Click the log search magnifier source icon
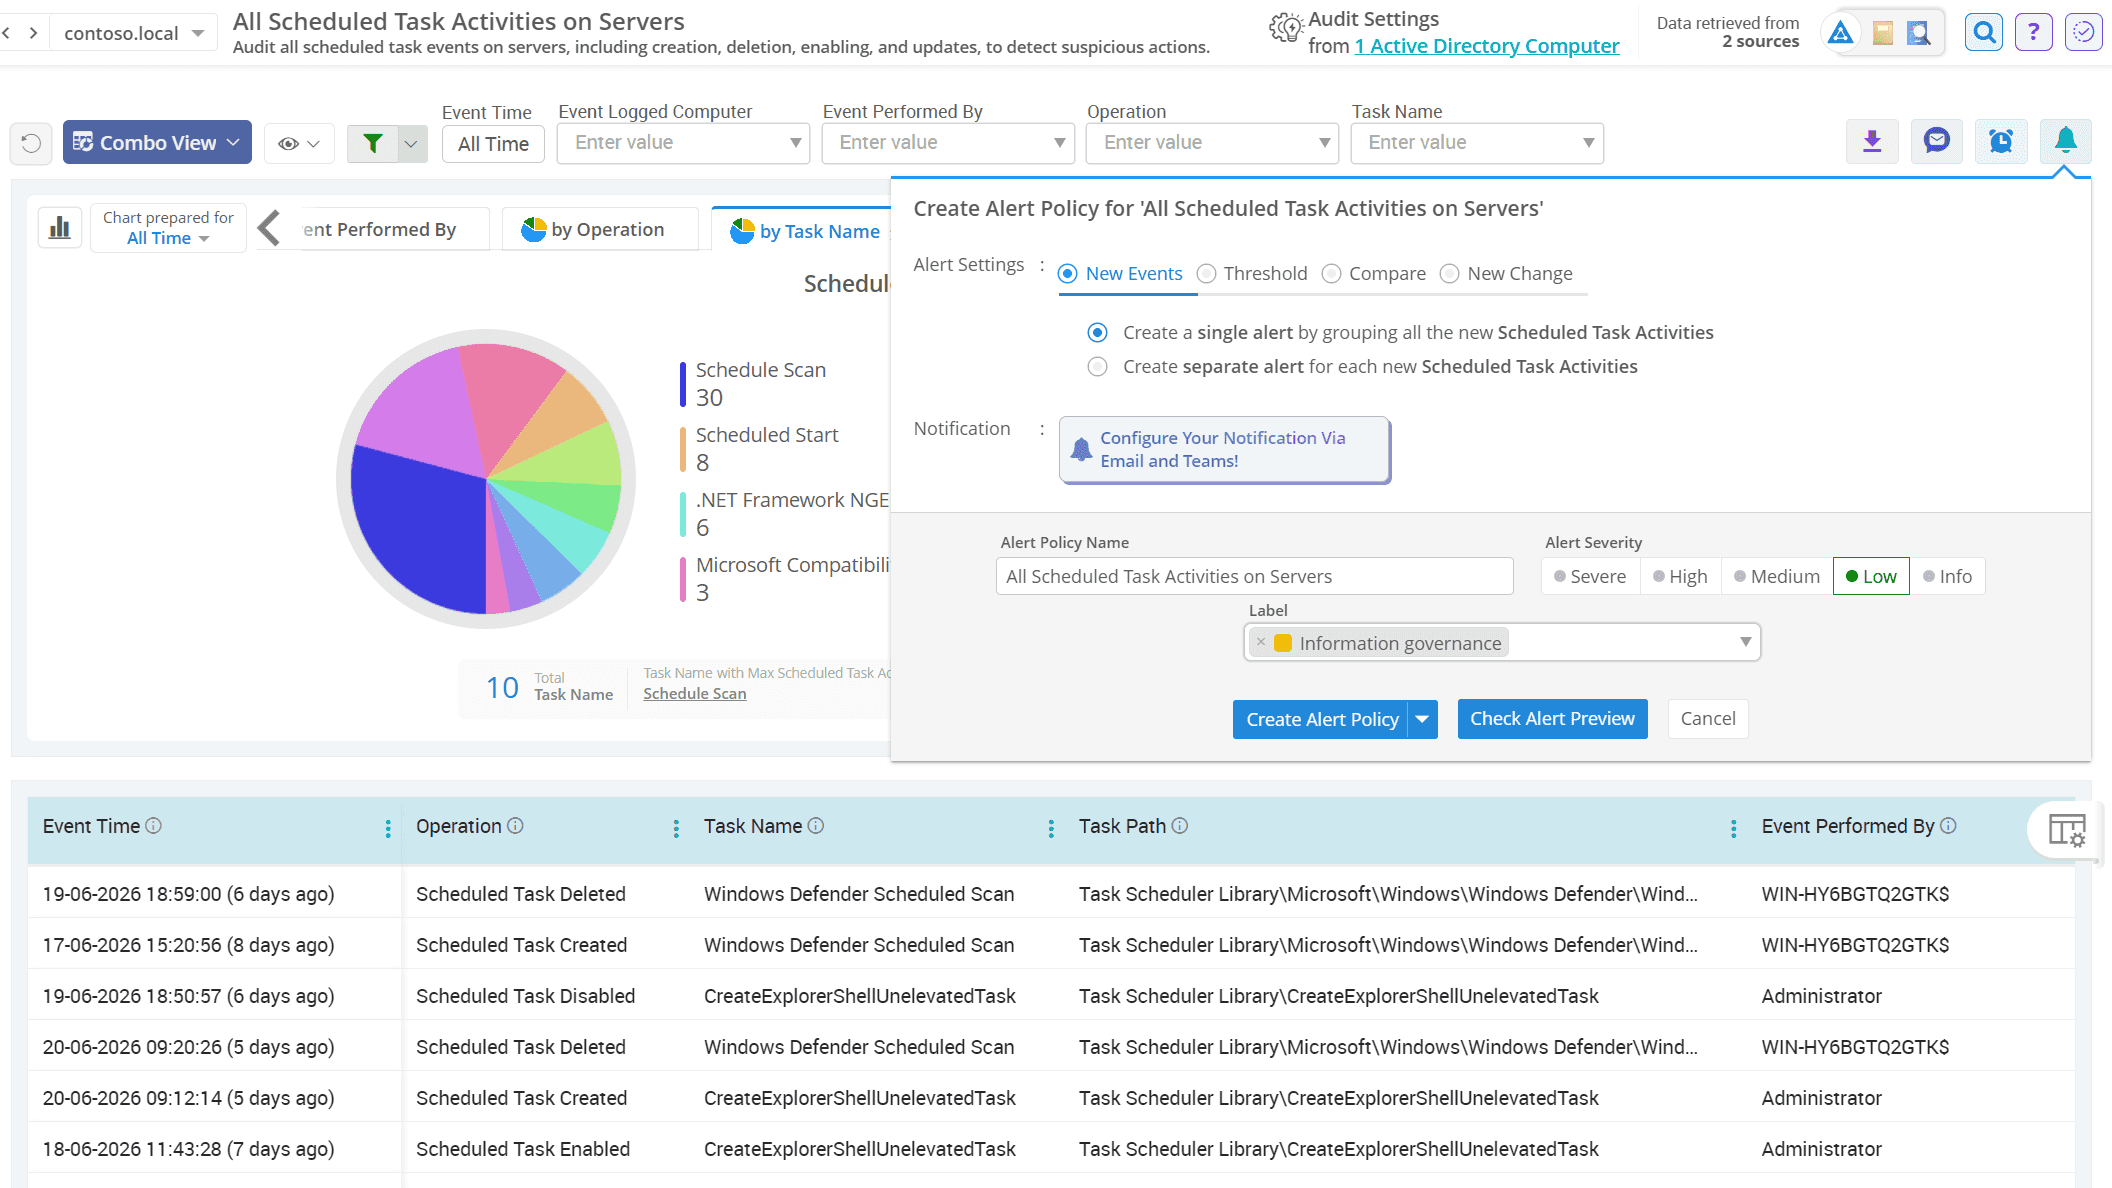Viewport: 2112px width, 1188px height. [1918, 33]
